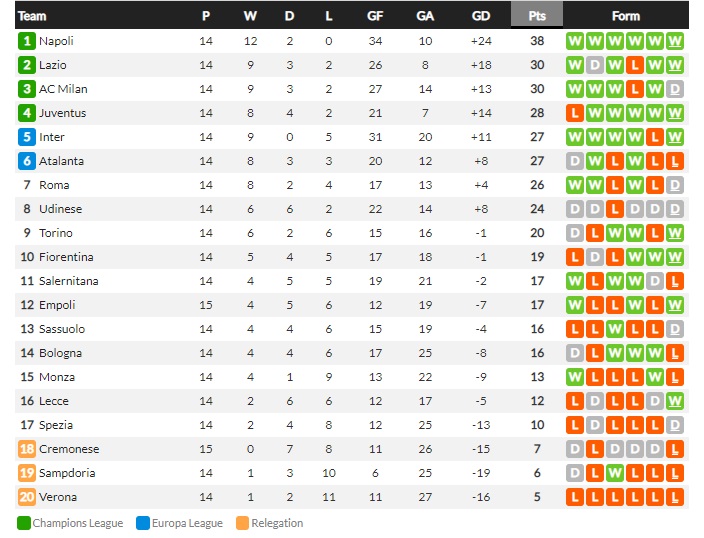The width and height of the screenshot is (704, 538).
Task: Click Udinese's orange L form badge
Action: 615,209
